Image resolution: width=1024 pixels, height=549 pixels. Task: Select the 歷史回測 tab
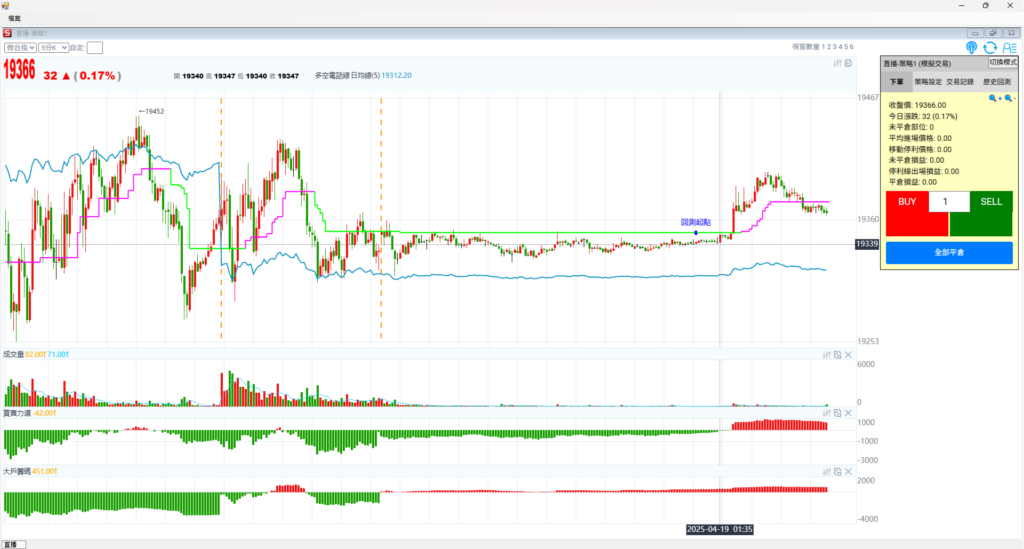[997, 82]
